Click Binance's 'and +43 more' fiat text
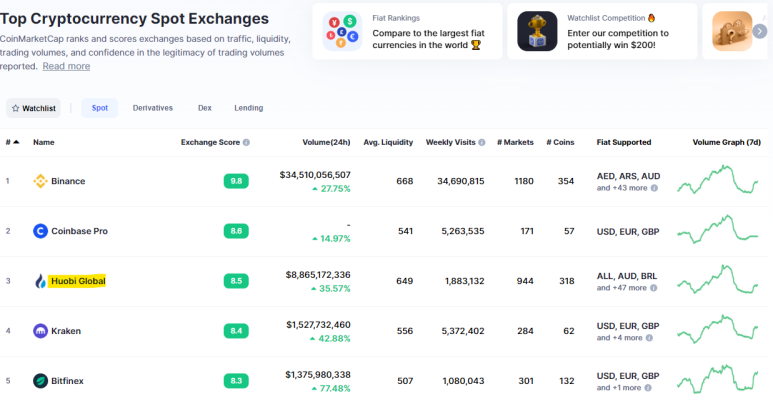Image resolution: width=773 pixels, height=404 pixels. (x=622, y=188)
